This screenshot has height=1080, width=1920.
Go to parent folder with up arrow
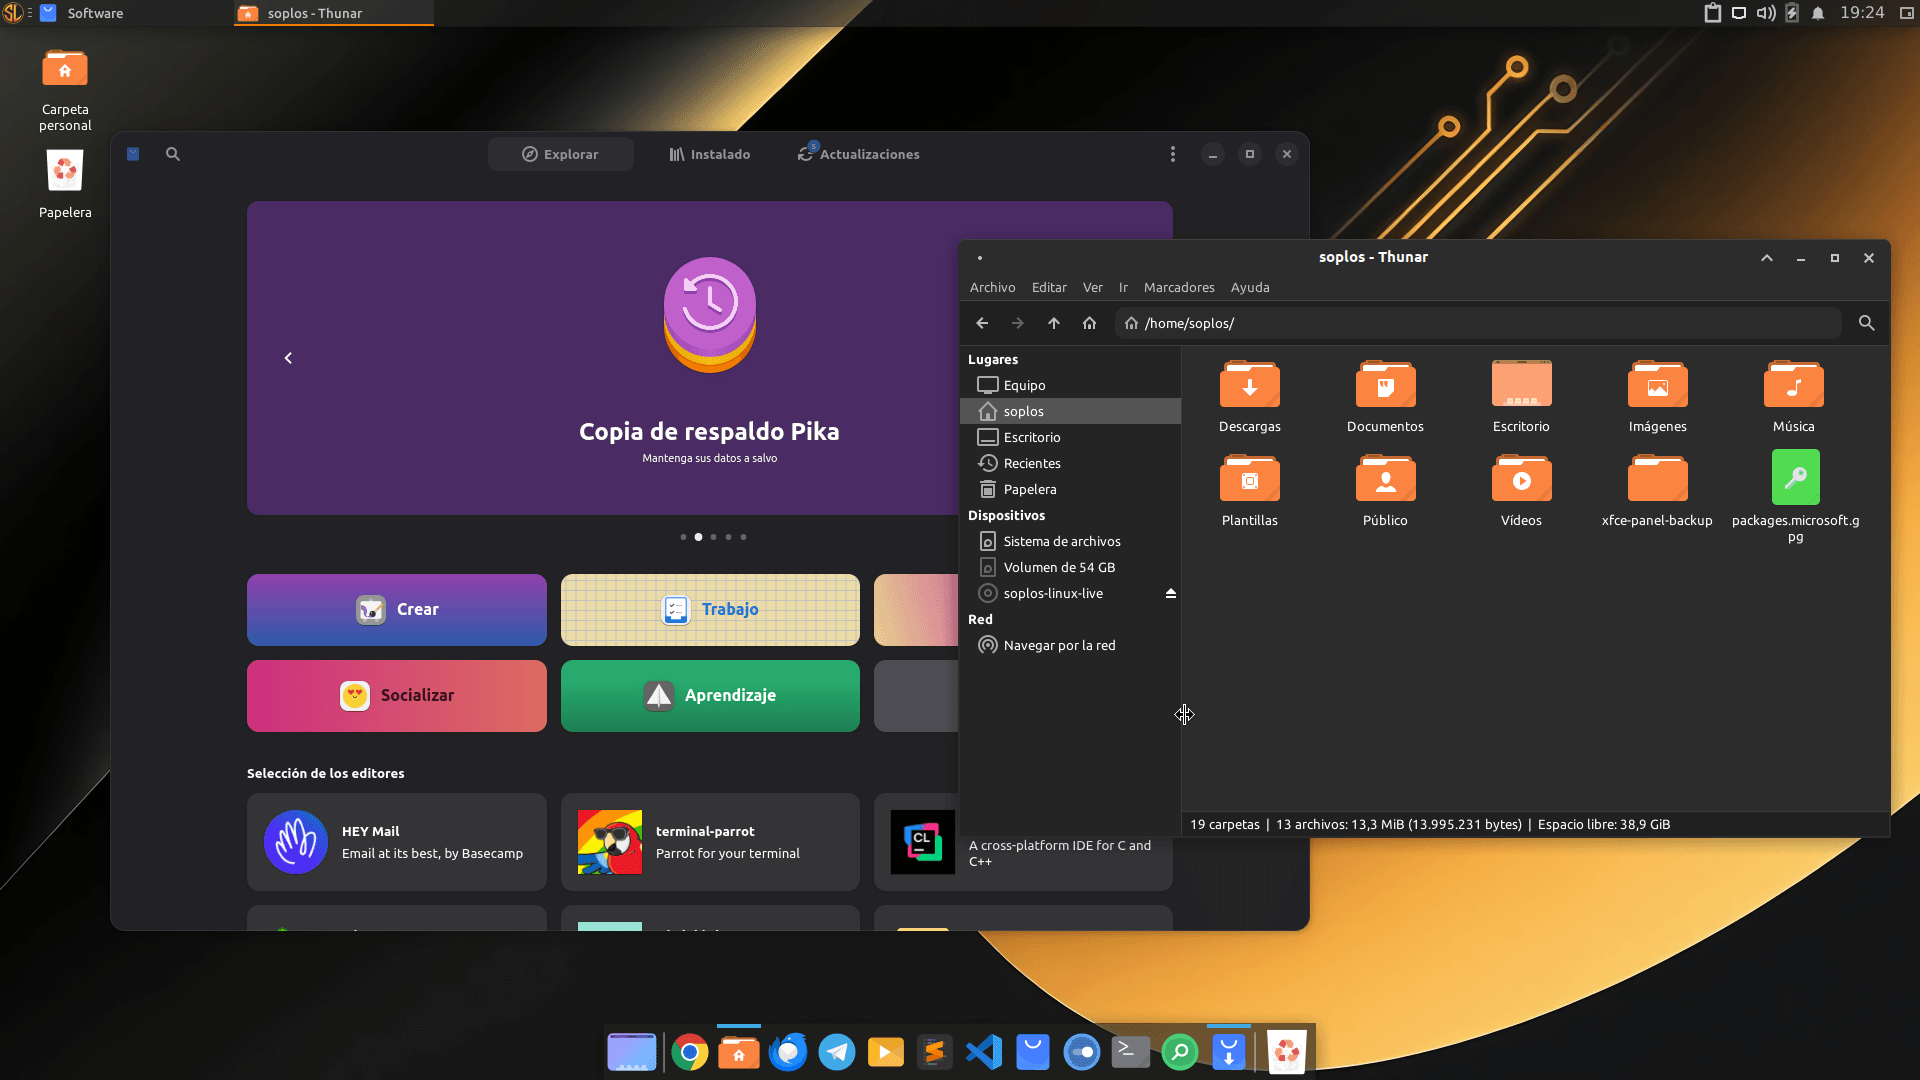click(1054, 323)
